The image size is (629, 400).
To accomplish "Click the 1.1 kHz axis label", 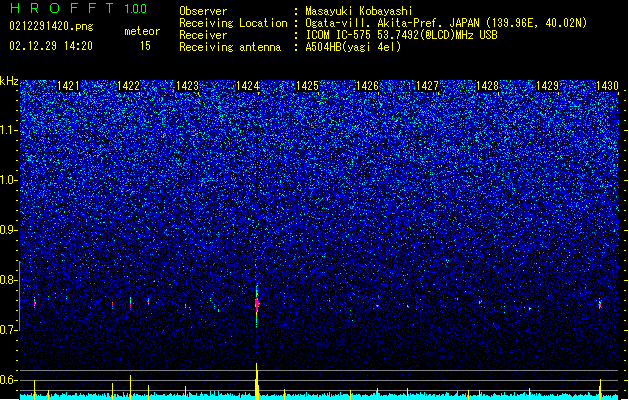I will pos(8,130).
